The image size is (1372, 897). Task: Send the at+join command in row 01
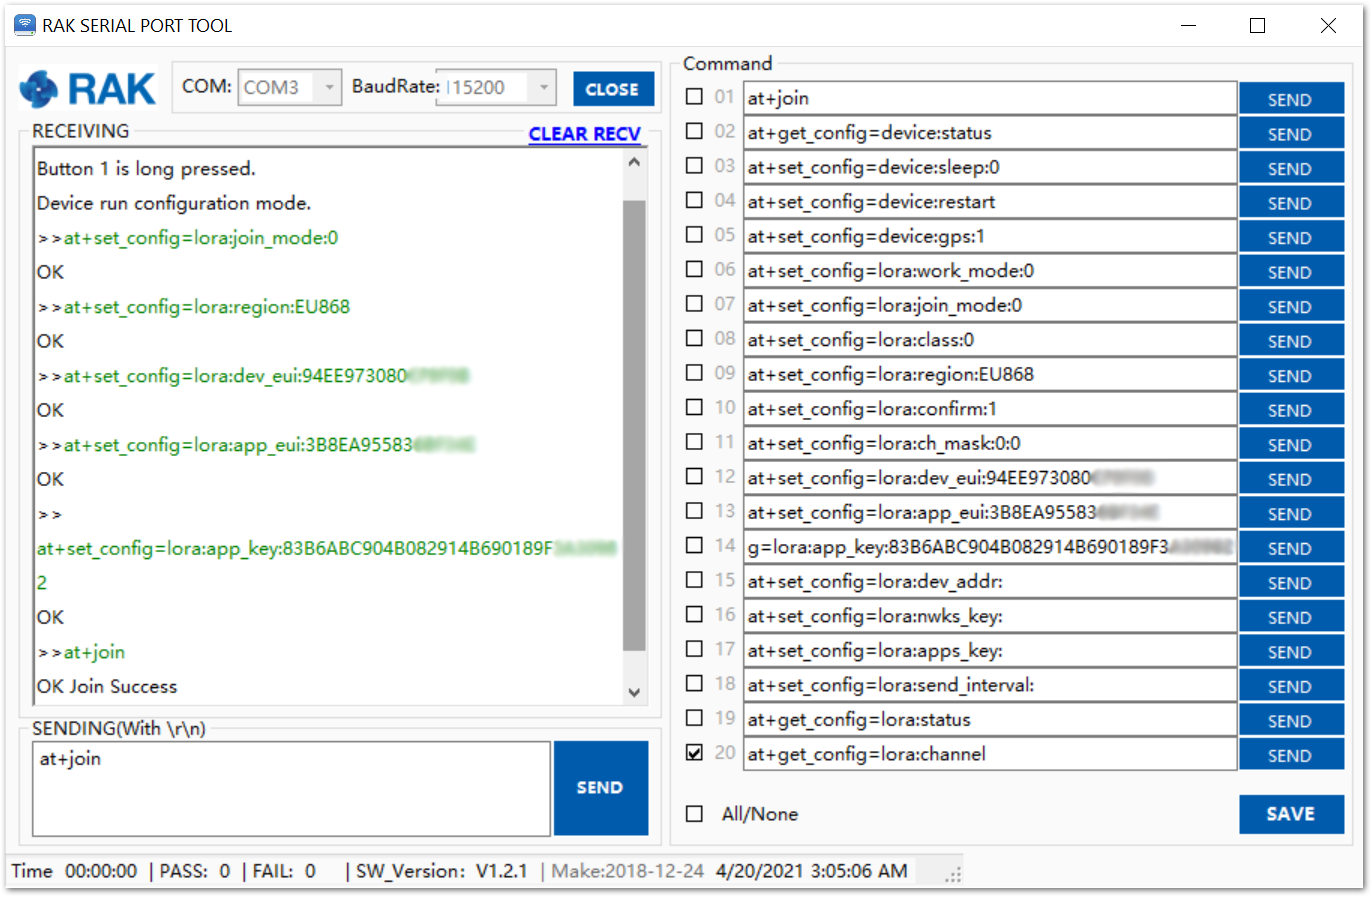click(1290, 100)
